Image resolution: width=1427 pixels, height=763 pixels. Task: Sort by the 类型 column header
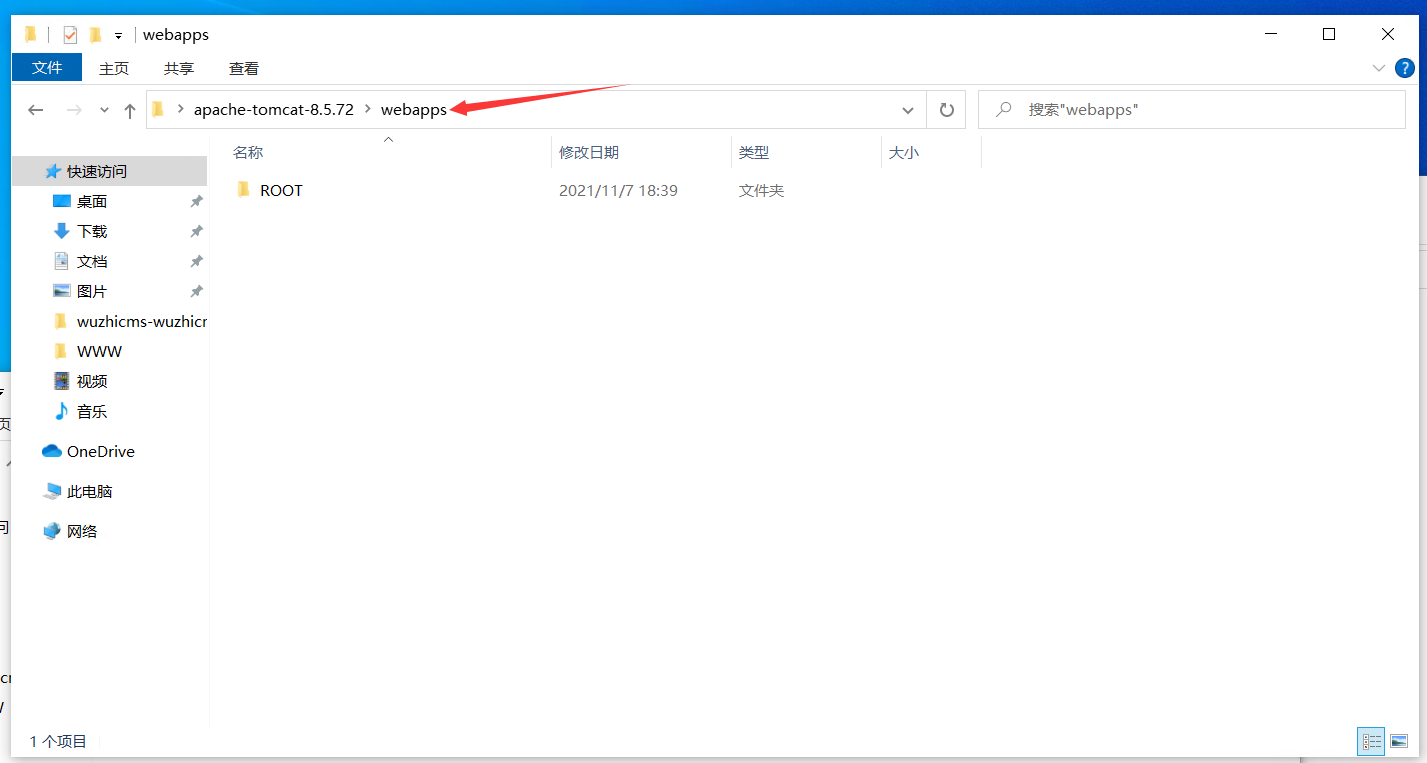pyautogui.click(x=806, y=152)
